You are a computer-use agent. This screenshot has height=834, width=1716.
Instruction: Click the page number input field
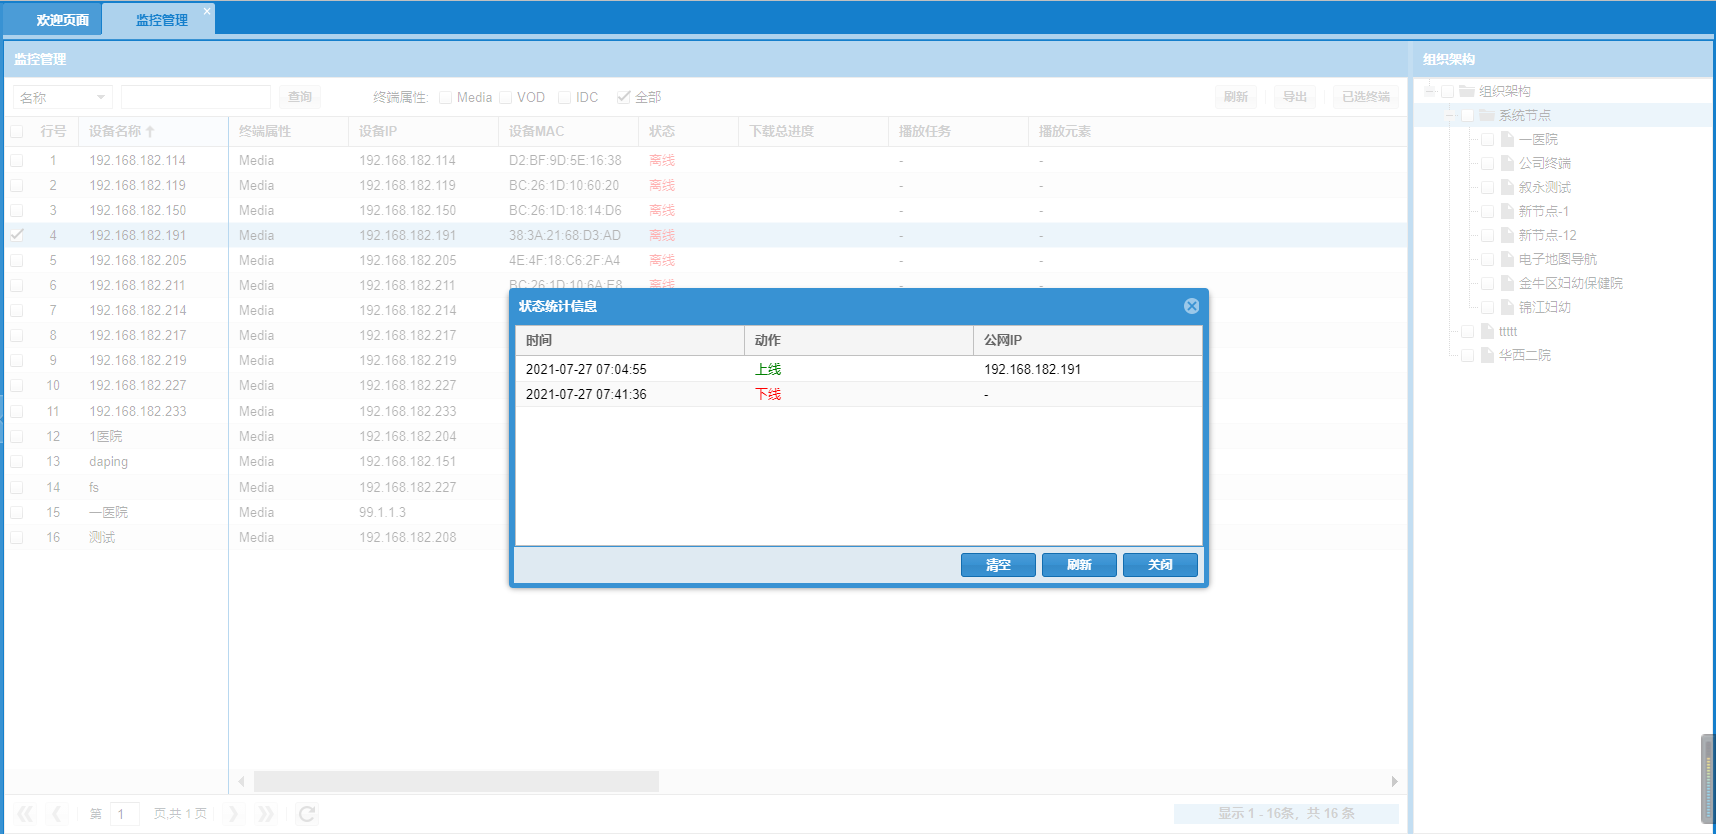click(125, 814)
